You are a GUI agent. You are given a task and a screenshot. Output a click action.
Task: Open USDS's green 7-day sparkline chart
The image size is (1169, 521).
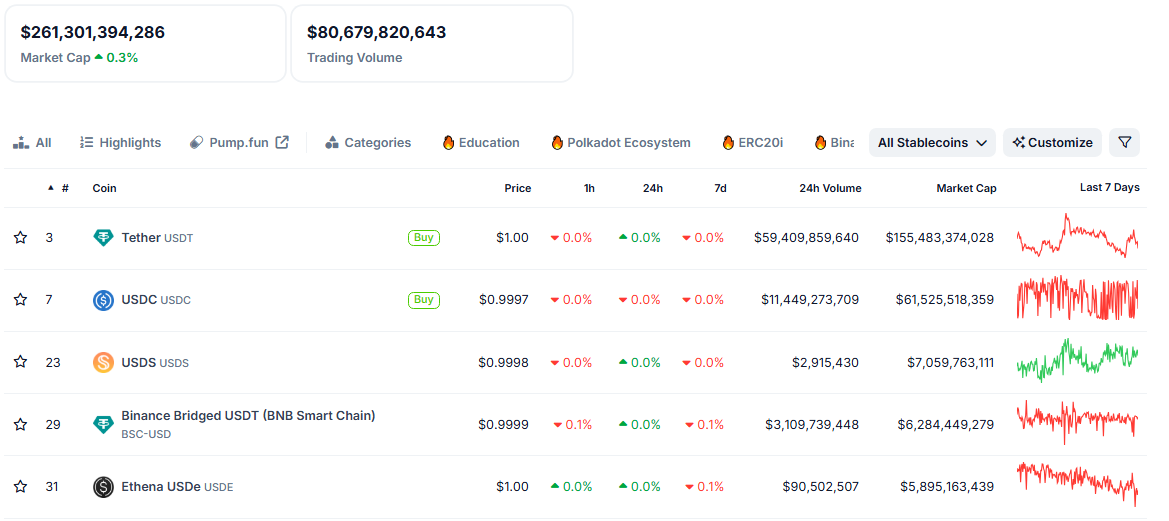click(1077, 361)
